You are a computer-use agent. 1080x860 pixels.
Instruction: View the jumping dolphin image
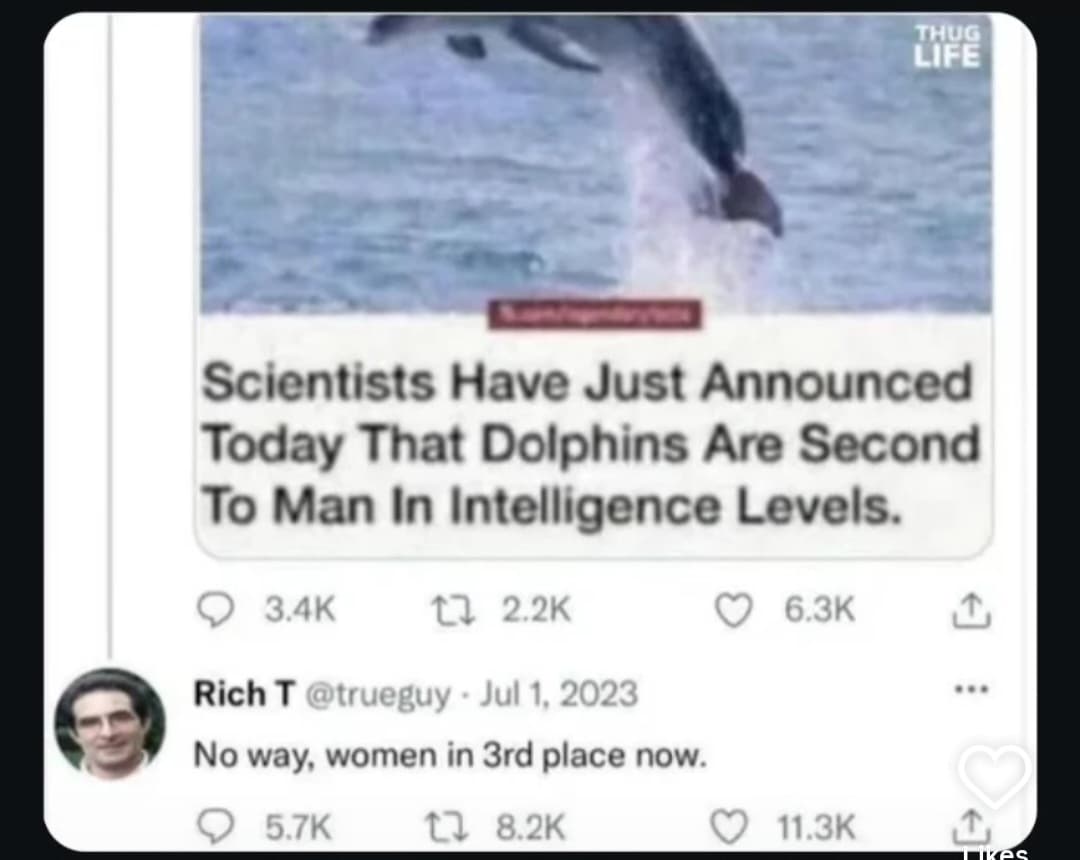[596, 164]
